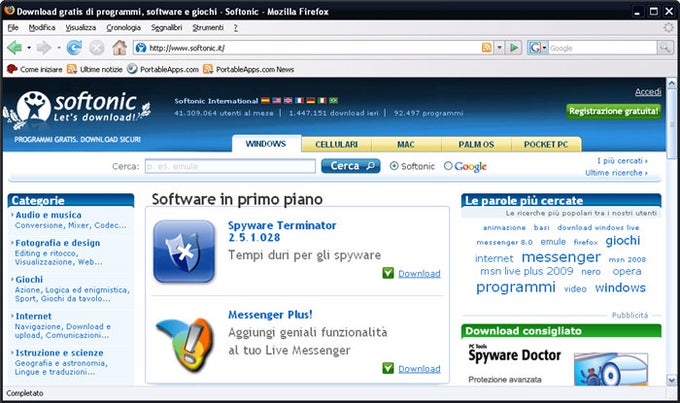
Task: Click the scrollbar up arrow
Action: click(672, 84)
